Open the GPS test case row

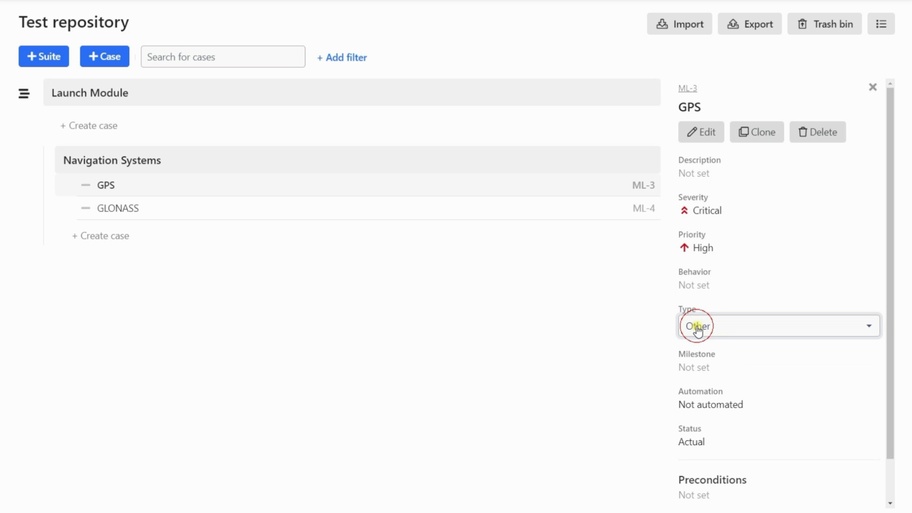click(x=358, y=185)
